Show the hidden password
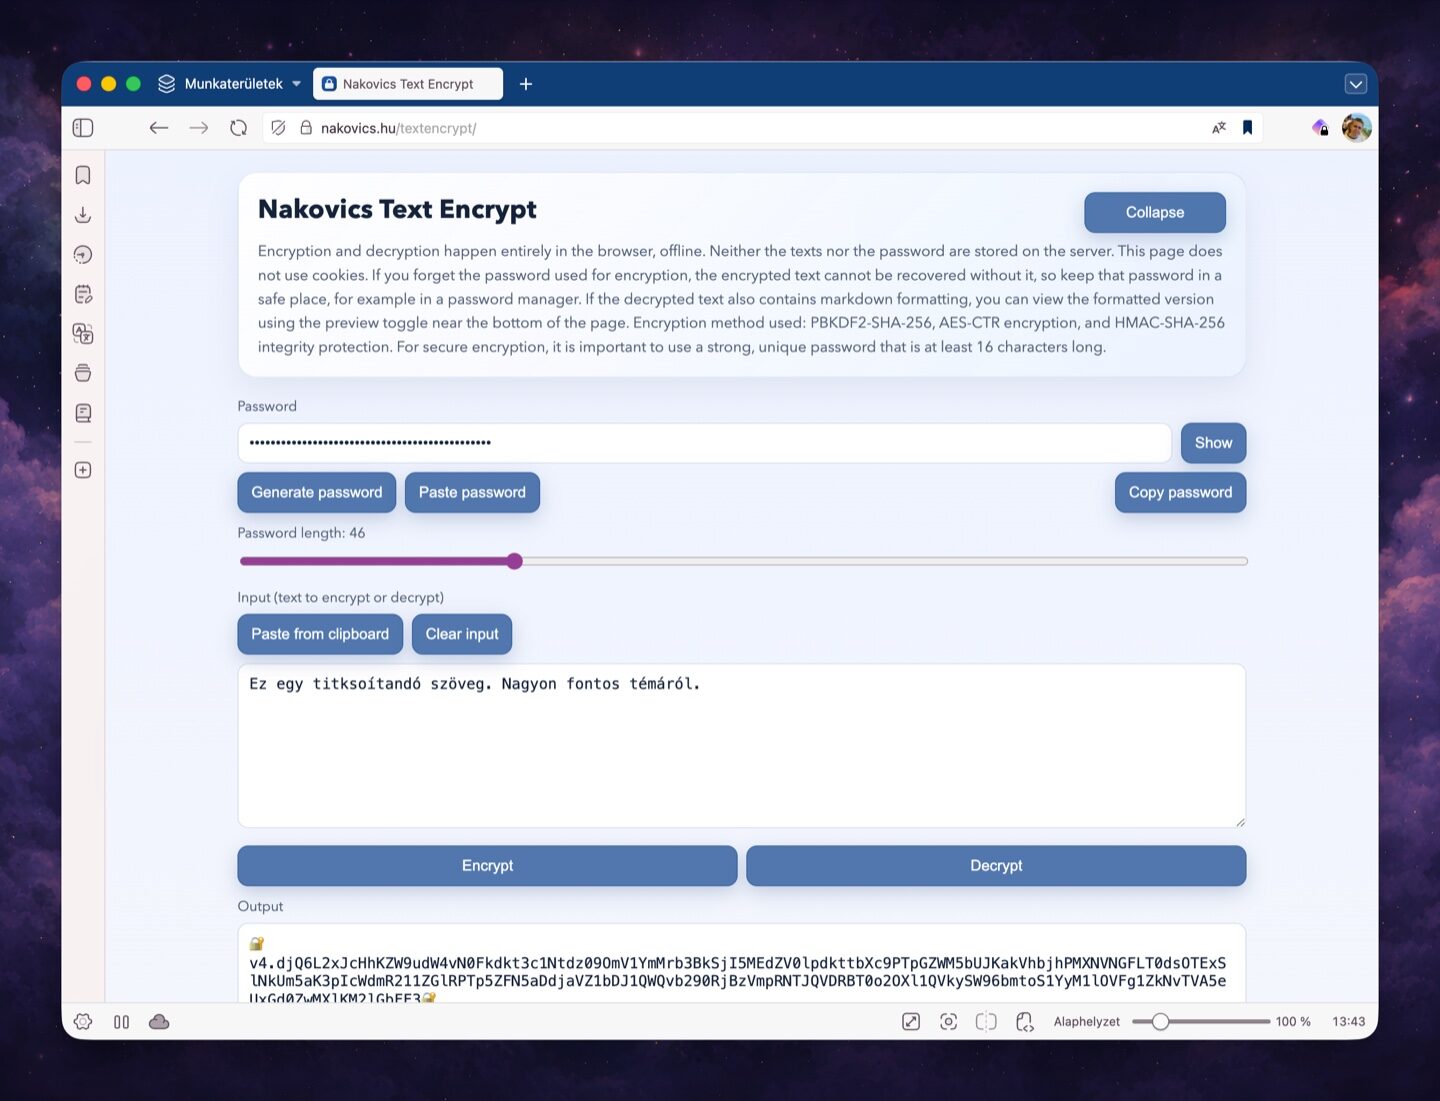 (1213, 443)
